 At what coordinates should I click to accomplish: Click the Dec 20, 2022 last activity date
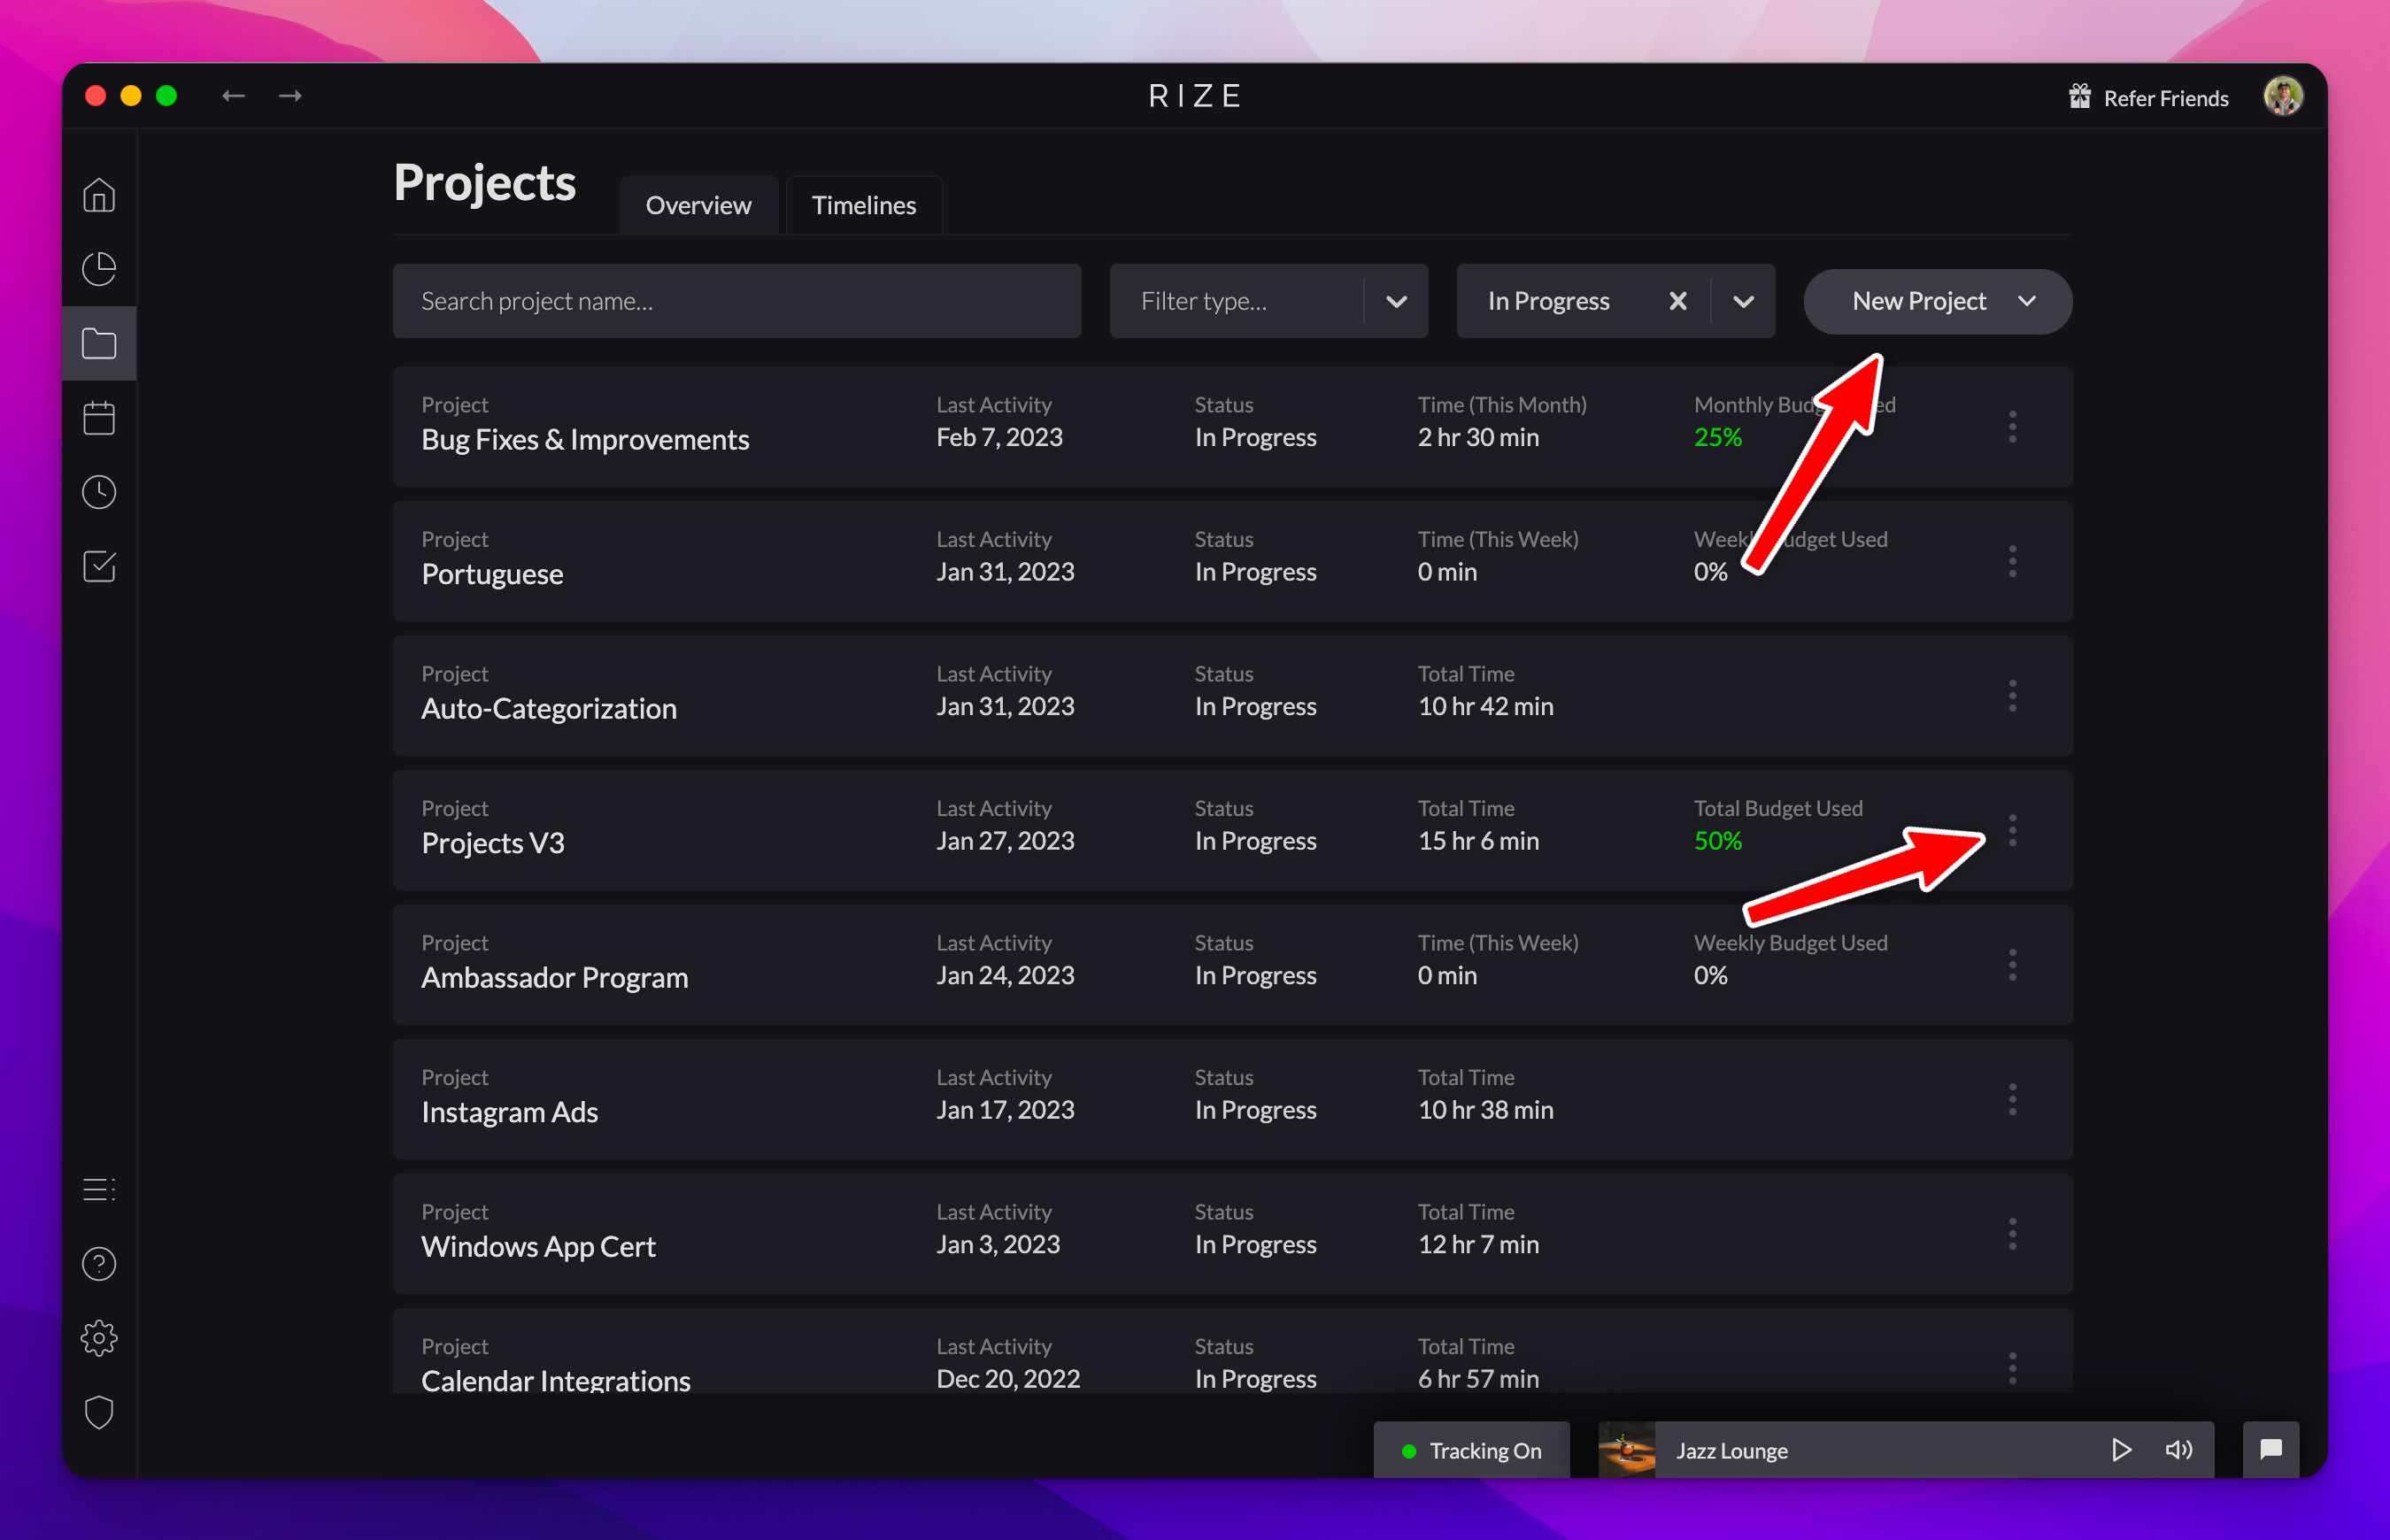pyautogui.click(x=1008, y=1378)
